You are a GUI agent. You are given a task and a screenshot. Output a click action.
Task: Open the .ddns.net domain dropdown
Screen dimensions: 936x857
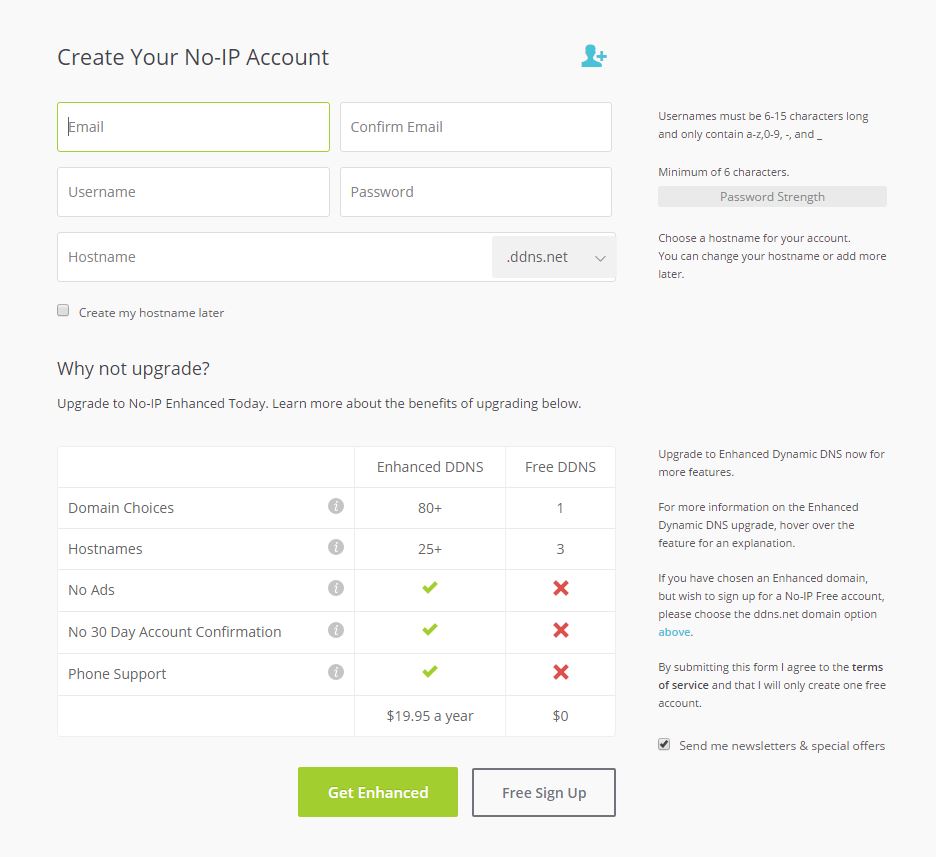(554, 257)
